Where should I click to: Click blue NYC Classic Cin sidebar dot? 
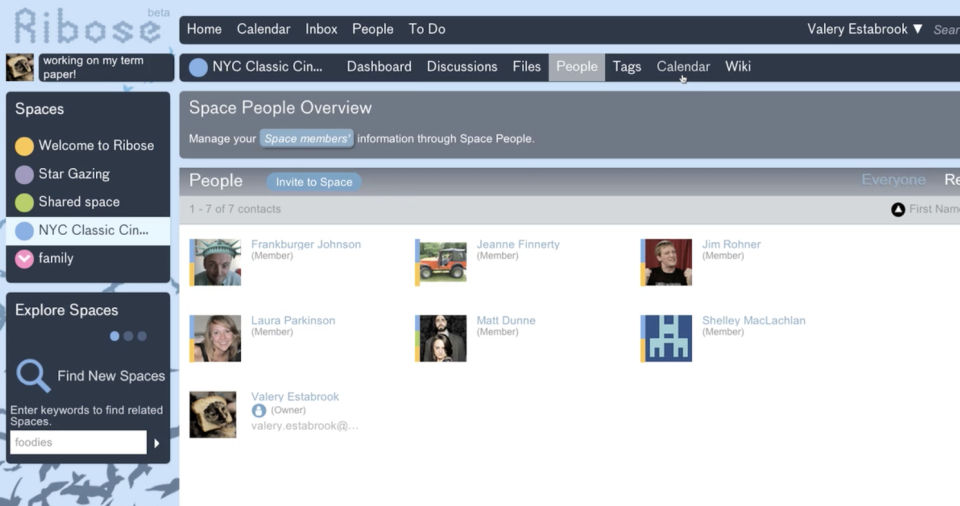pyautogui.click(x=24, y=231)
